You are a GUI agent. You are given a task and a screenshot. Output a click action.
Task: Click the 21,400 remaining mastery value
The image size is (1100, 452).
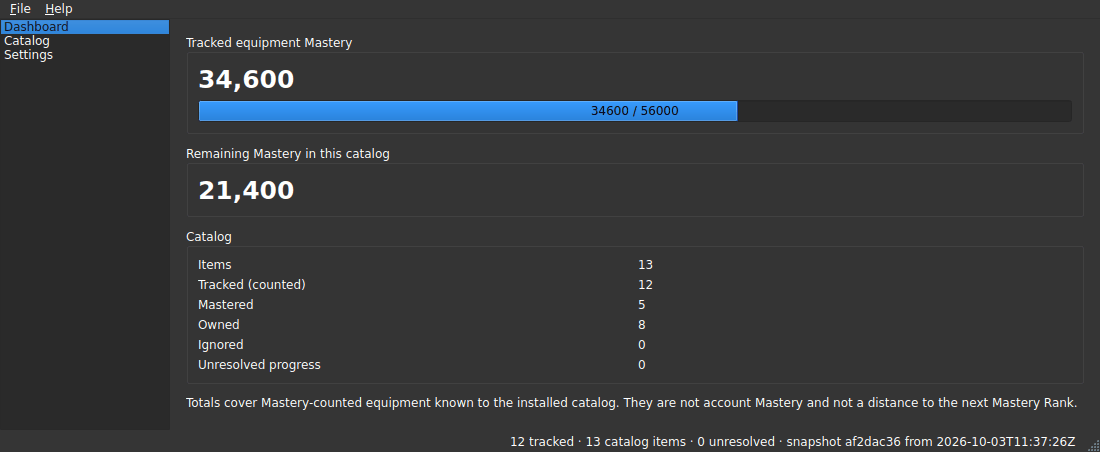click(246, 191)
